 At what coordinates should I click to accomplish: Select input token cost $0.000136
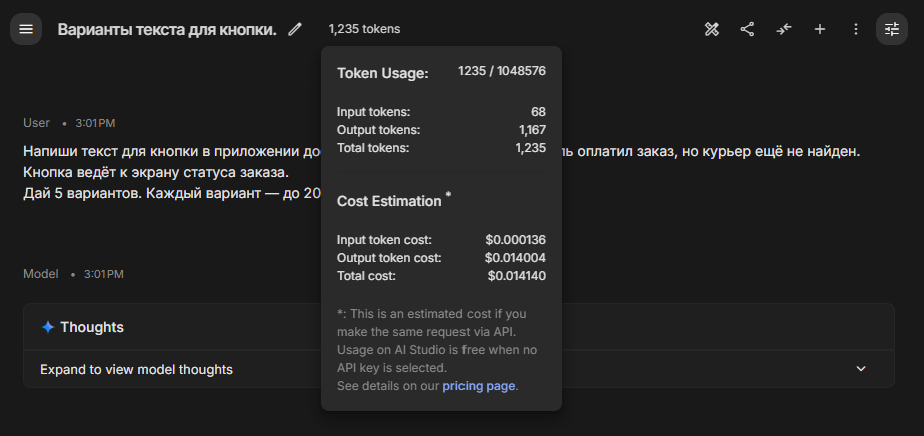pyautogui.click(x=516, y=240)
